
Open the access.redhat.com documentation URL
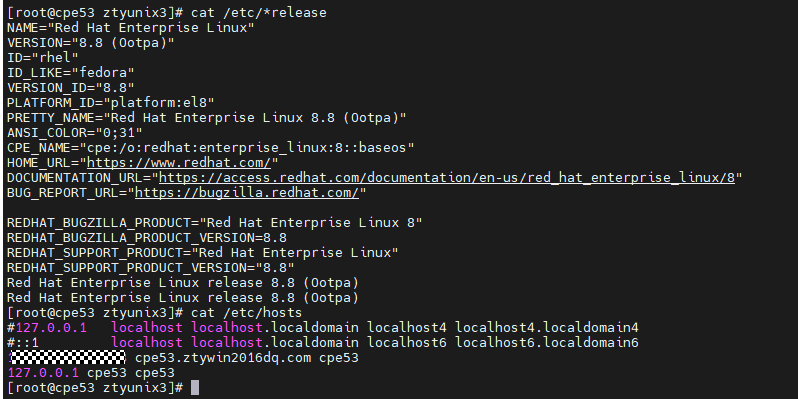(447, 178)
